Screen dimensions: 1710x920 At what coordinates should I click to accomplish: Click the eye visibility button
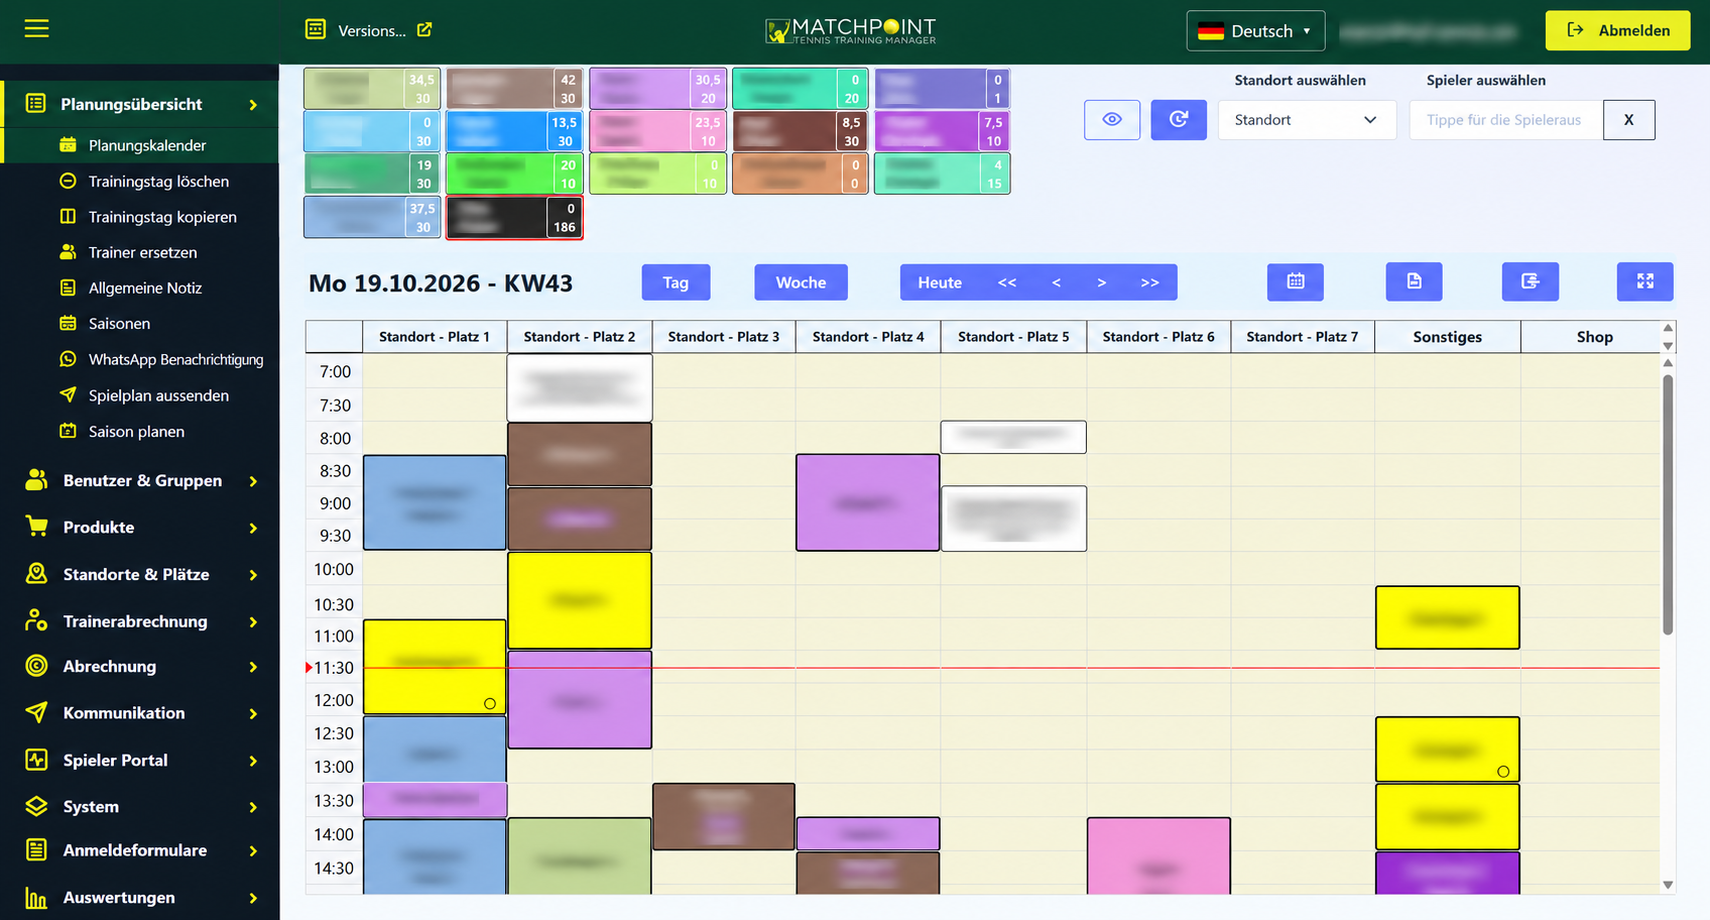pyautogui.click(x=1112, y=120)
